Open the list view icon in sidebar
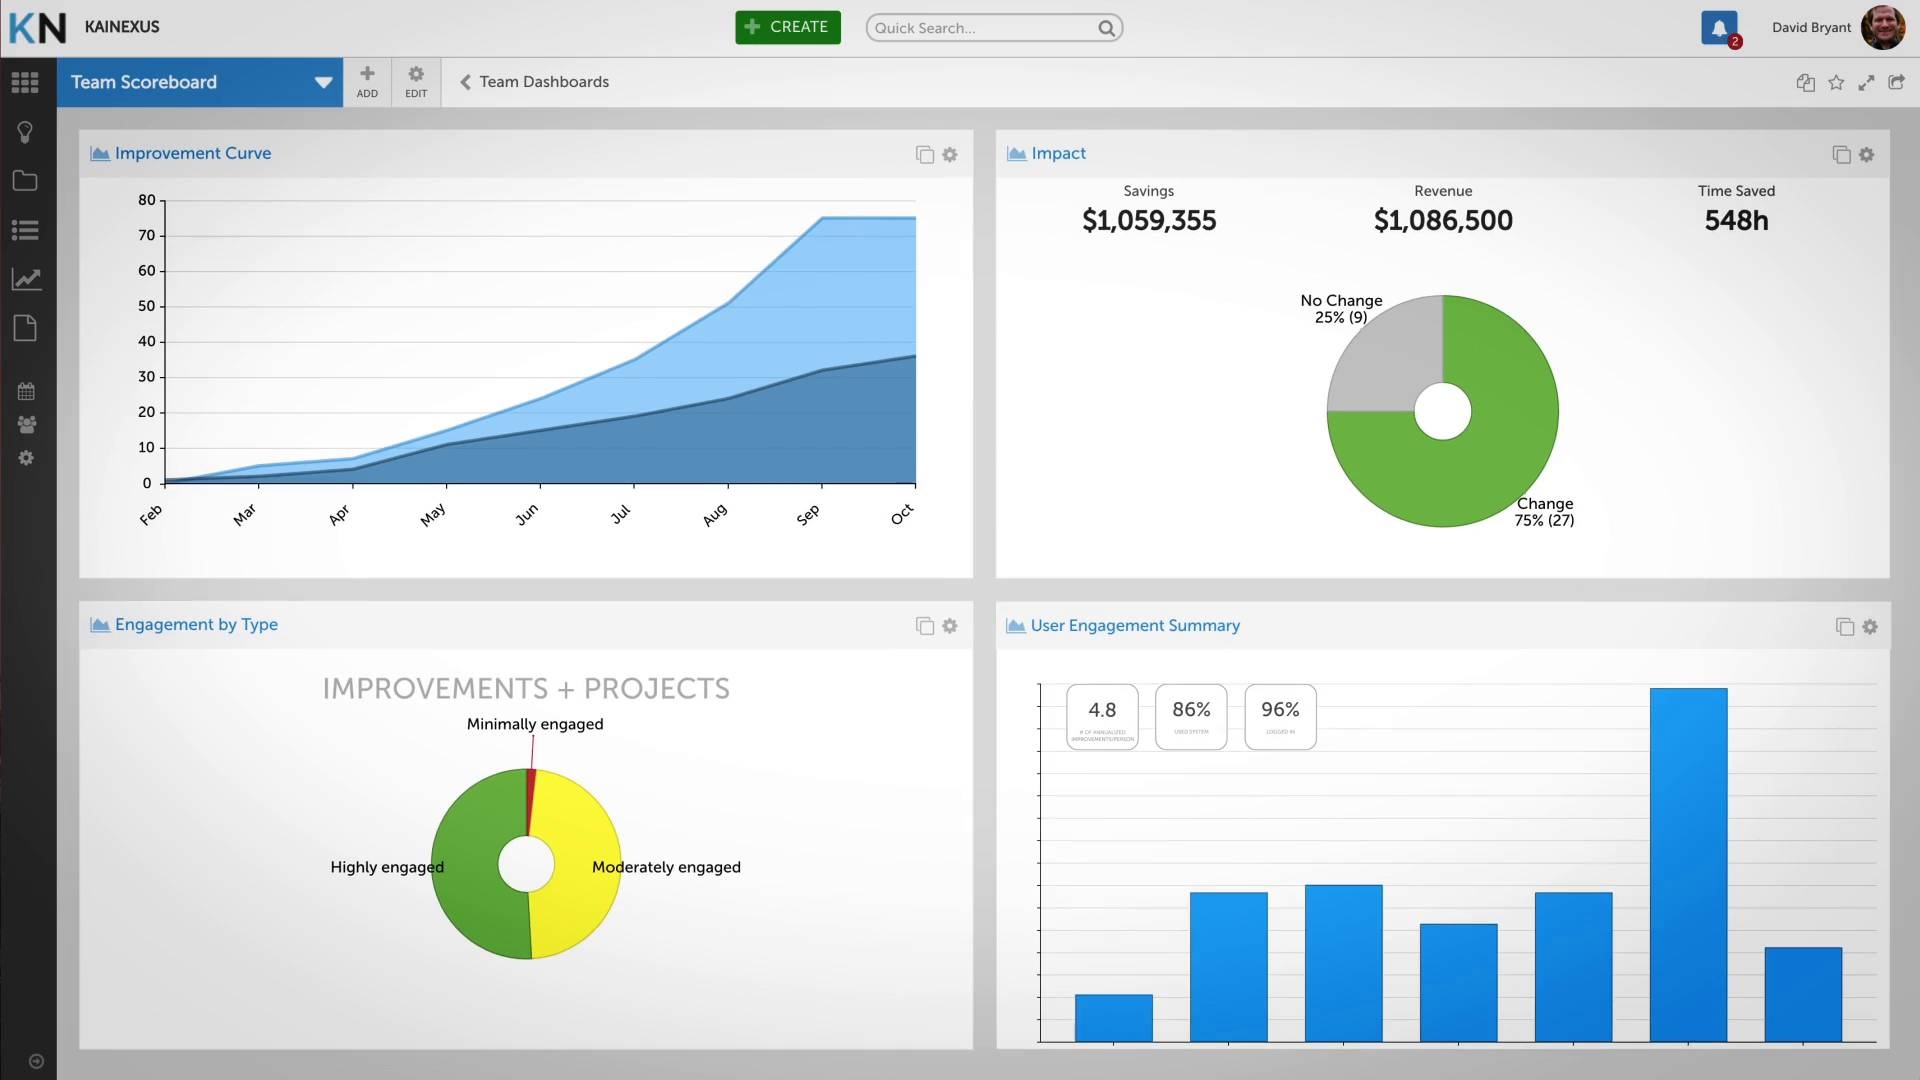Image resolution: width=1920 pixels, height=1080 pixels. click(x=25, y=230)
